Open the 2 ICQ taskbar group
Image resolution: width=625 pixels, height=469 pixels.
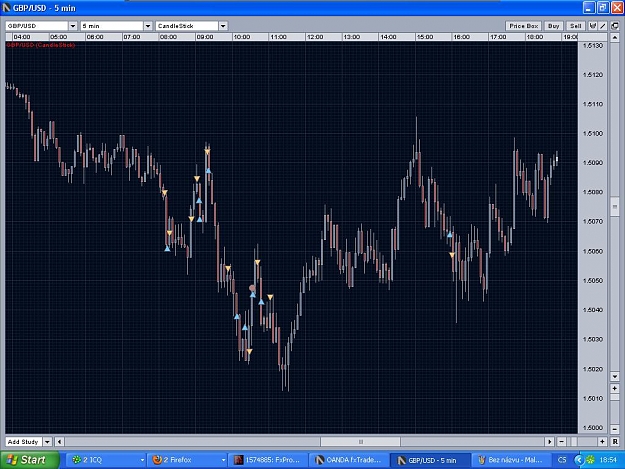[106, 460]
